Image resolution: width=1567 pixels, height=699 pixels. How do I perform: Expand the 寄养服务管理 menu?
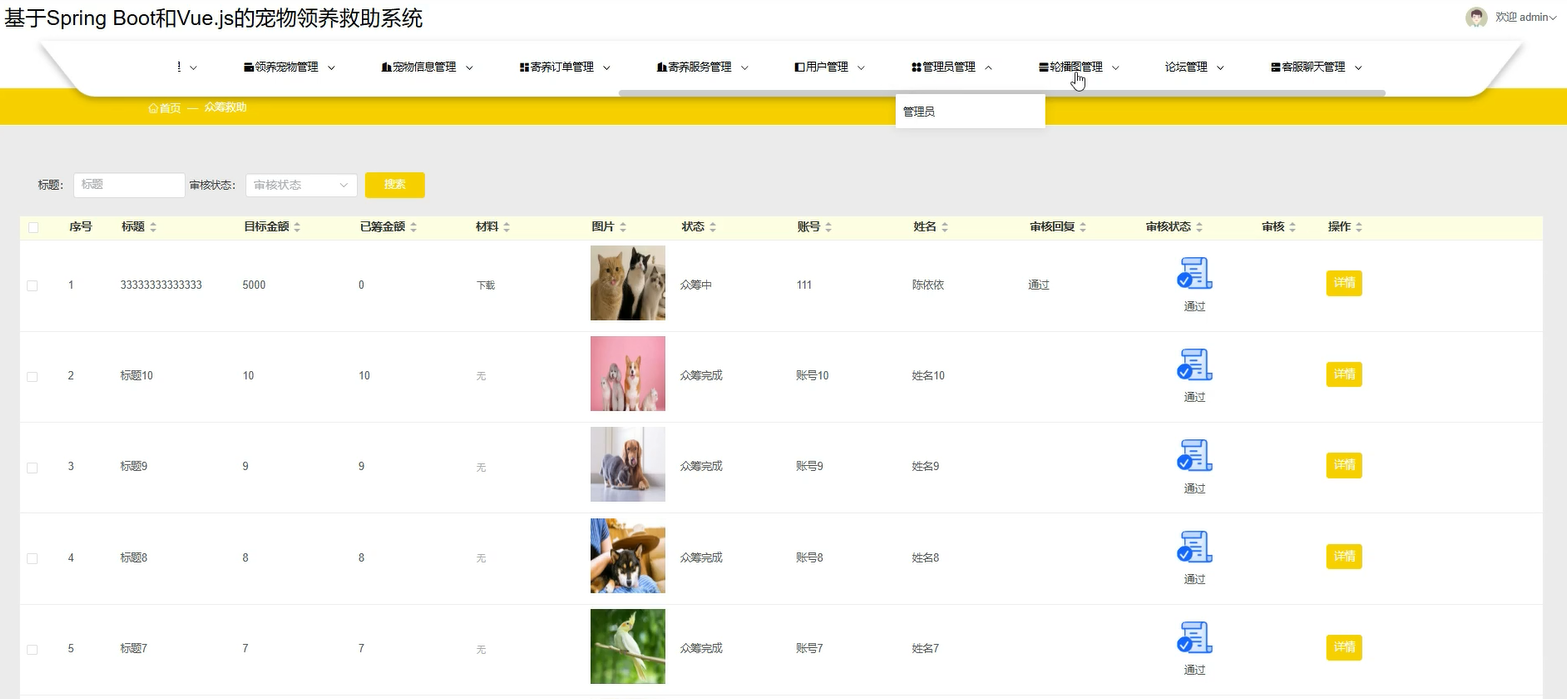[x=703, y=67]
